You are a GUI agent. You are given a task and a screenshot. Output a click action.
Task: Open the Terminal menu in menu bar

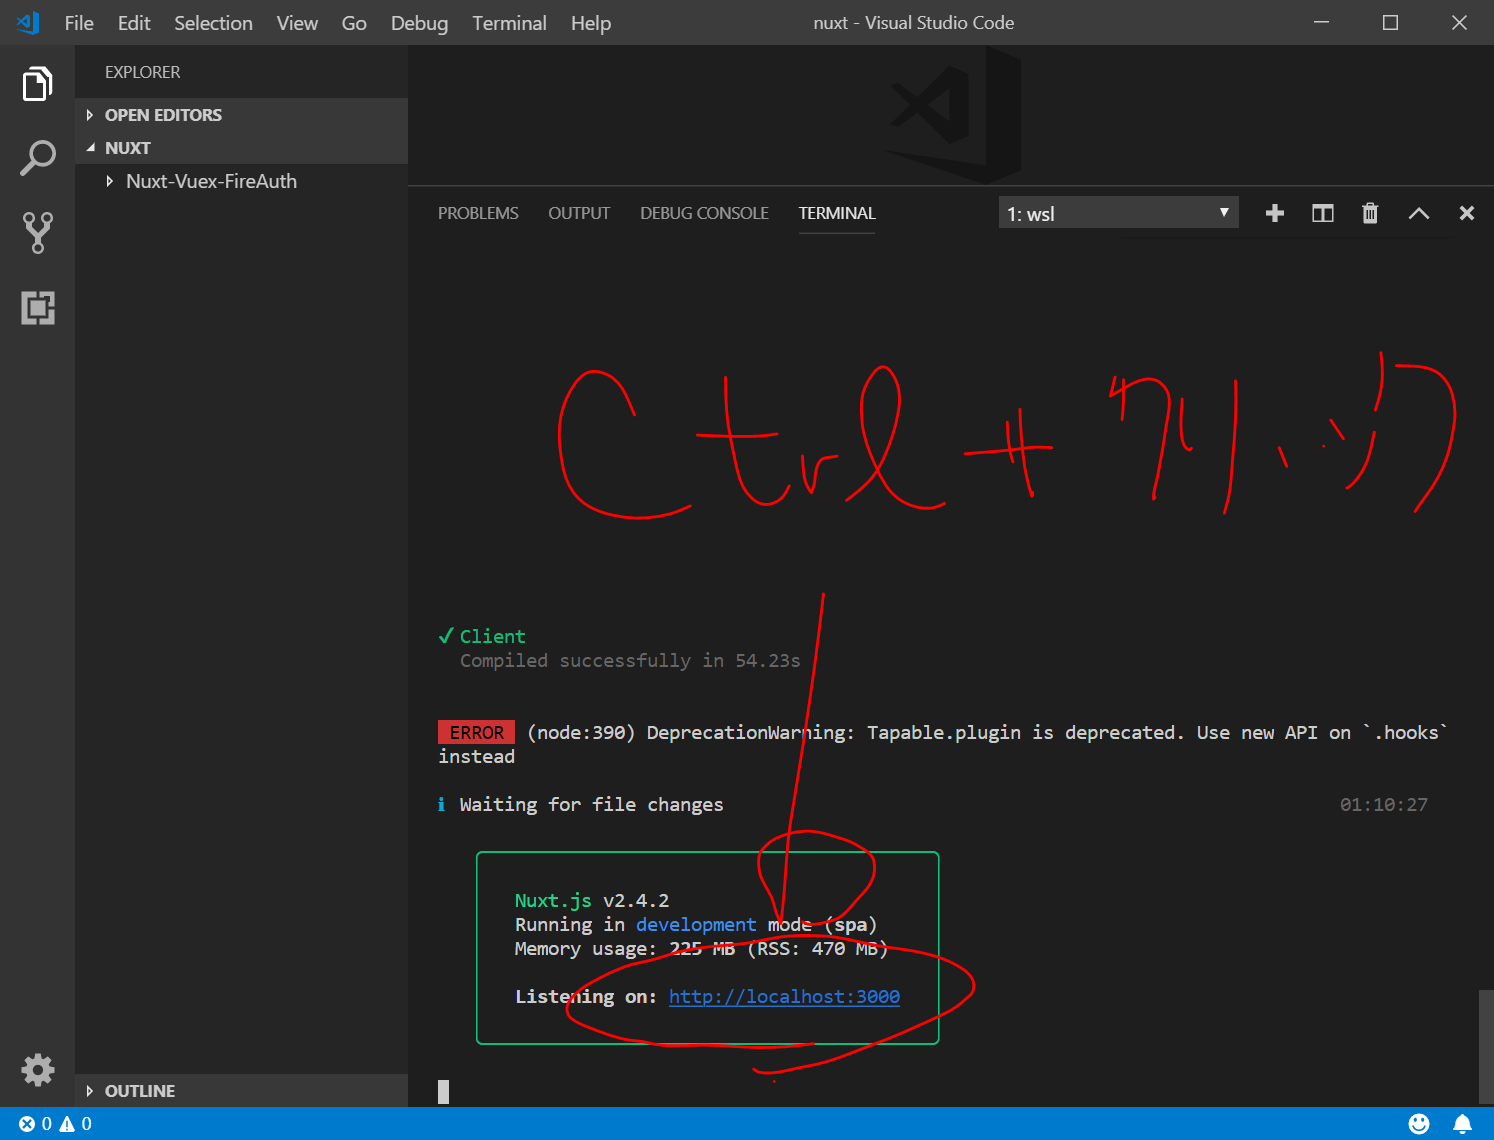pyautogui.click(x=509, y=23)
